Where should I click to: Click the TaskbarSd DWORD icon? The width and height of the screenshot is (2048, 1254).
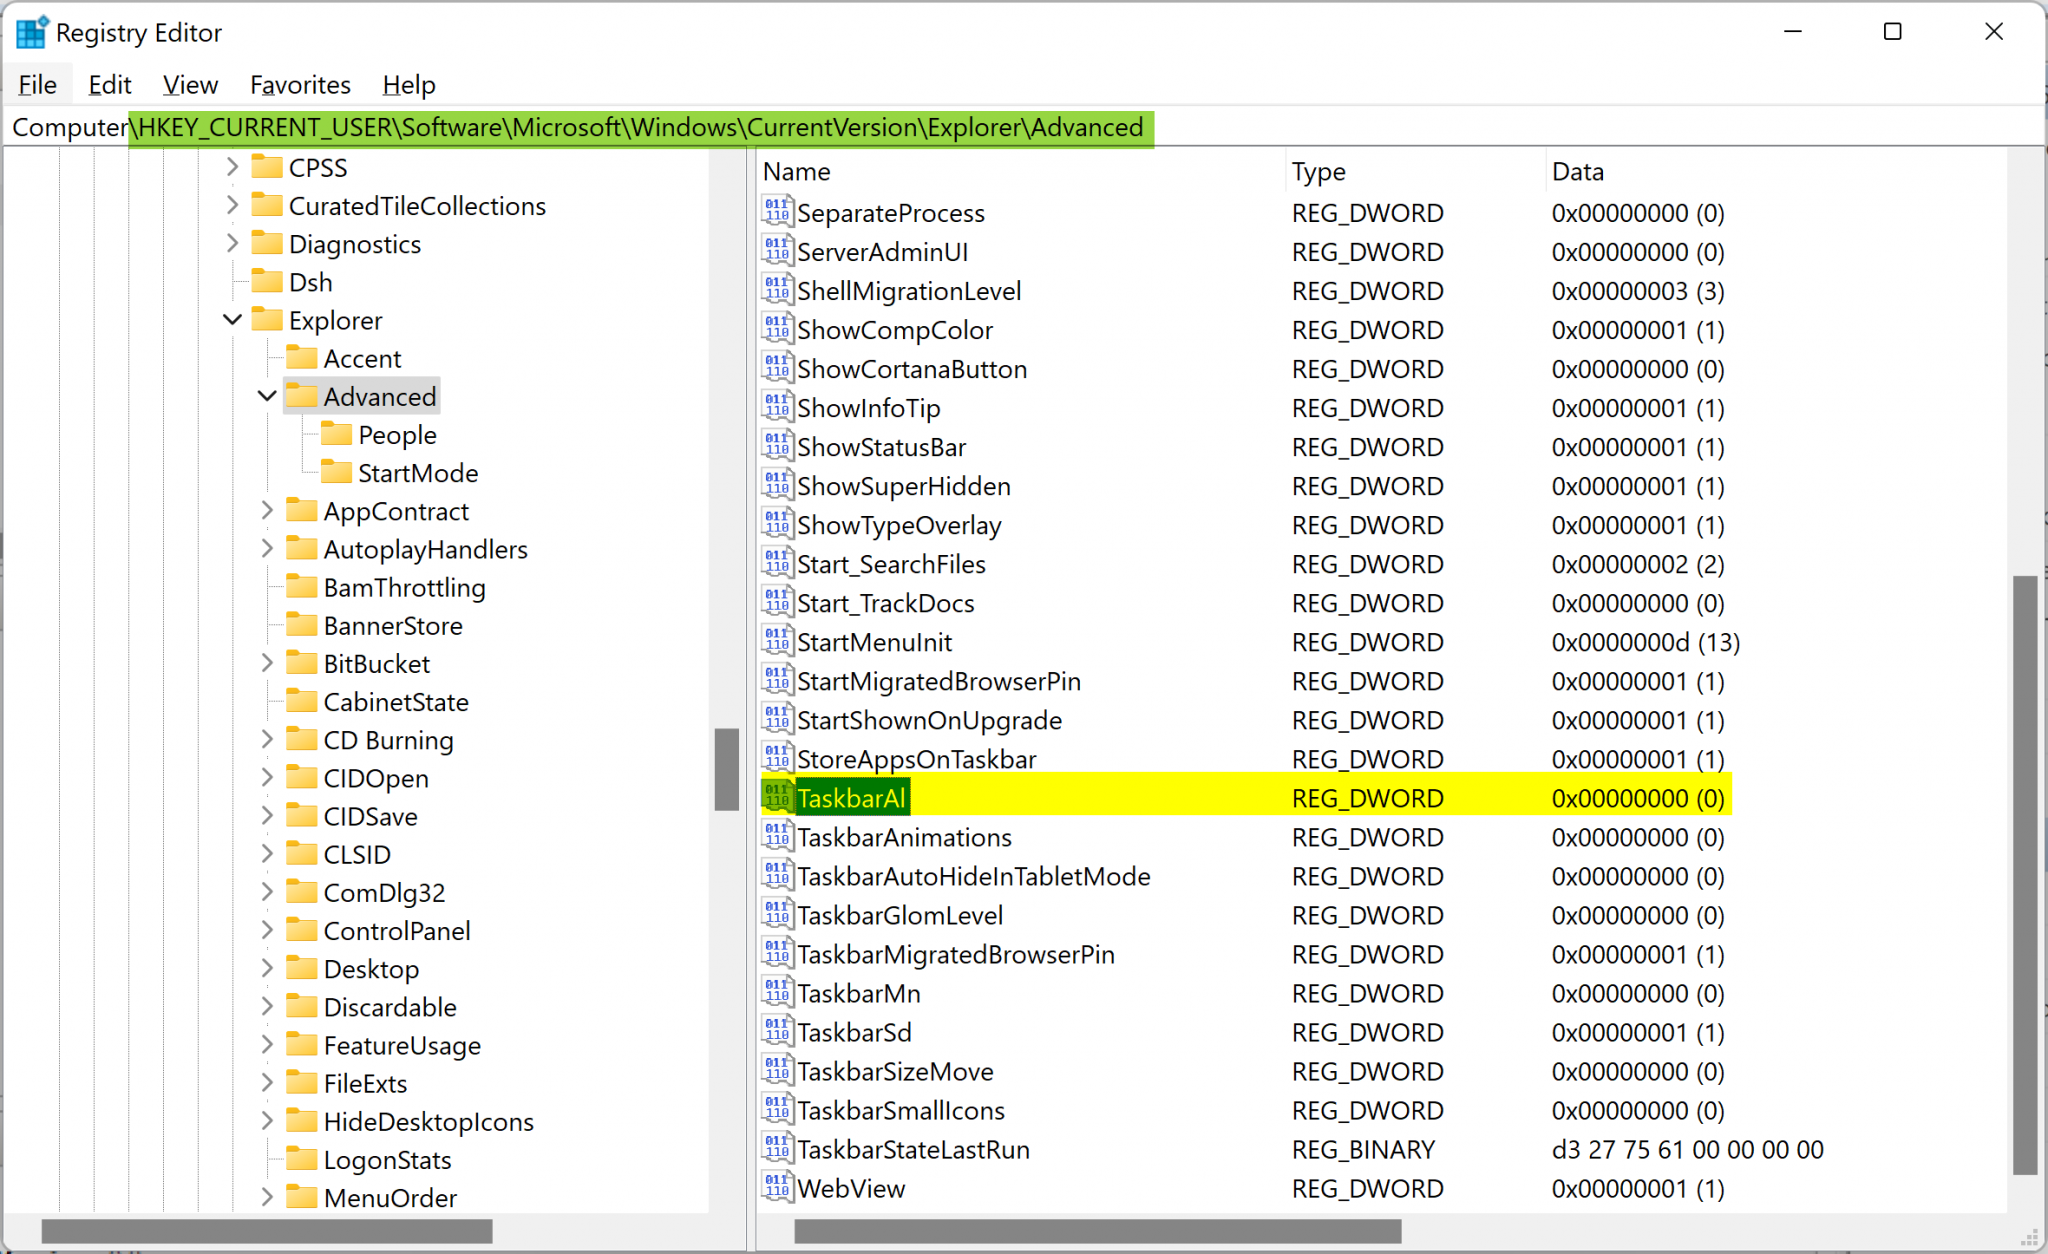(777, 1030)
